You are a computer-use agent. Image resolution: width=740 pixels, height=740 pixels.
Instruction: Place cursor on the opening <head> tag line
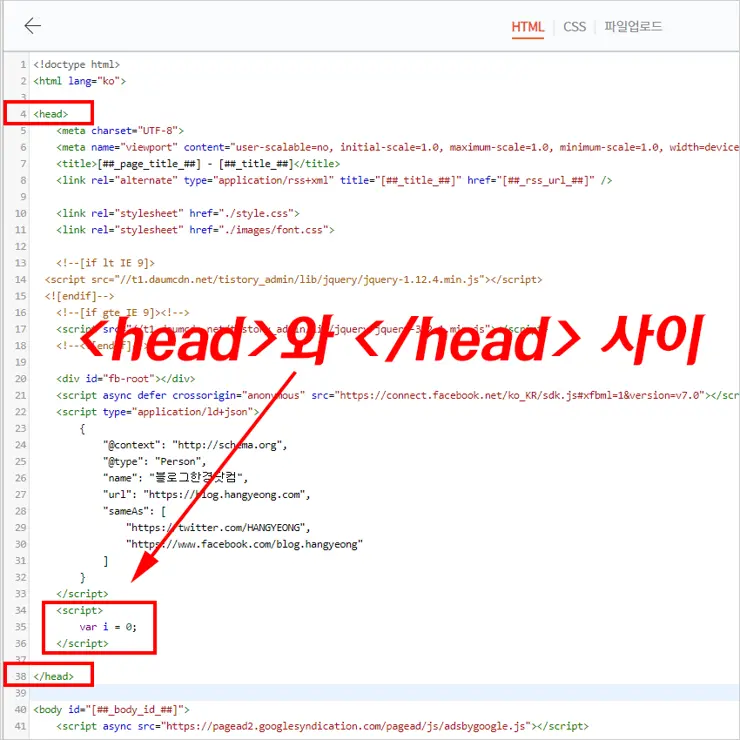pyautogui.click(x=51, y=114)
